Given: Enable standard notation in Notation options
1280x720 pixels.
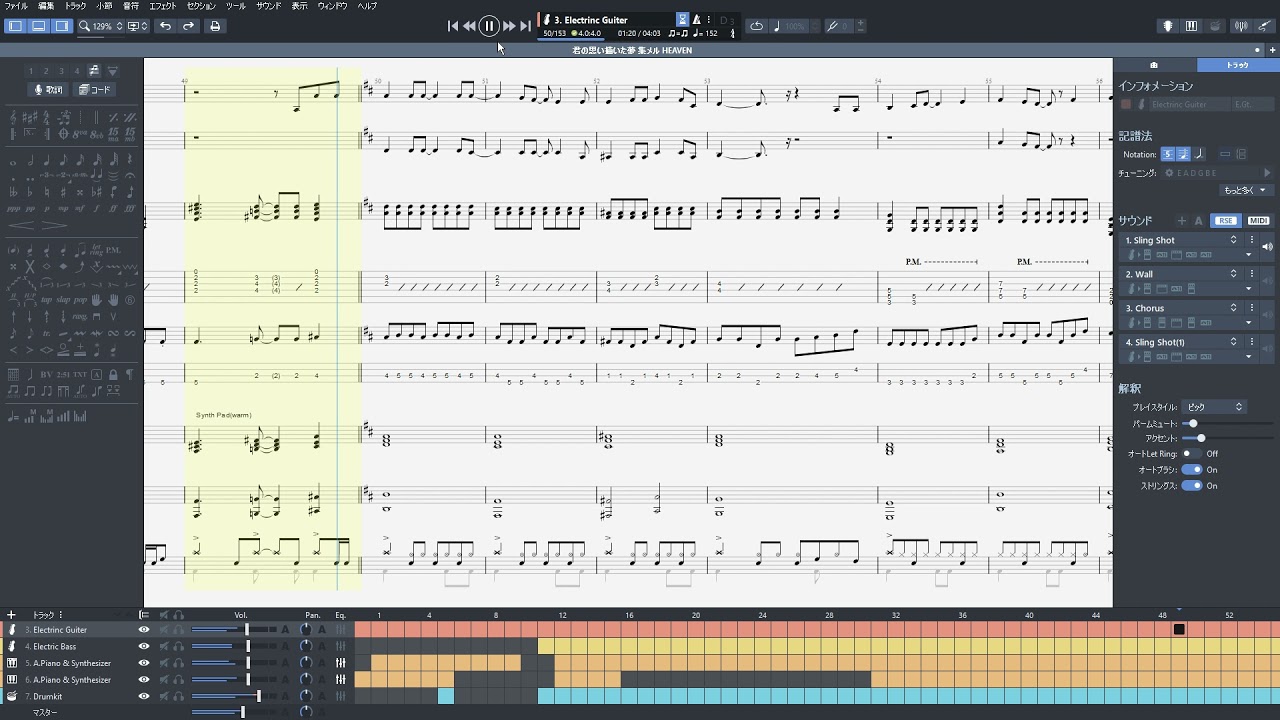Looking at the screenshot, I should coord(1167,154).
